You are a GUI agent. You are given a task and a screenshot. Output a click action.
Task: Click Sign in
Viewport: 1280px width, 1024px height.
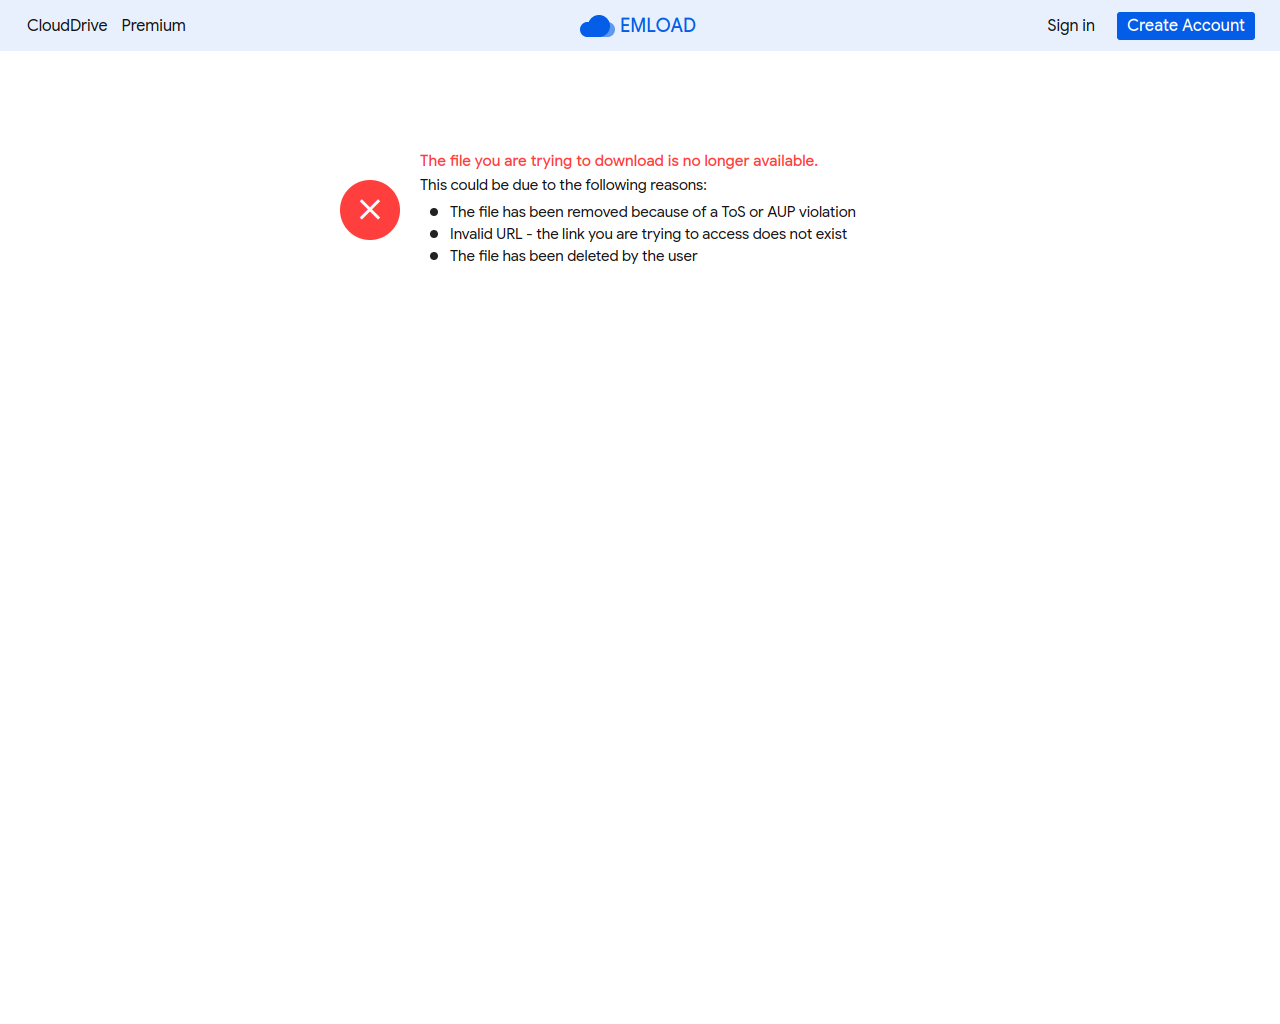coord(1071,25)
